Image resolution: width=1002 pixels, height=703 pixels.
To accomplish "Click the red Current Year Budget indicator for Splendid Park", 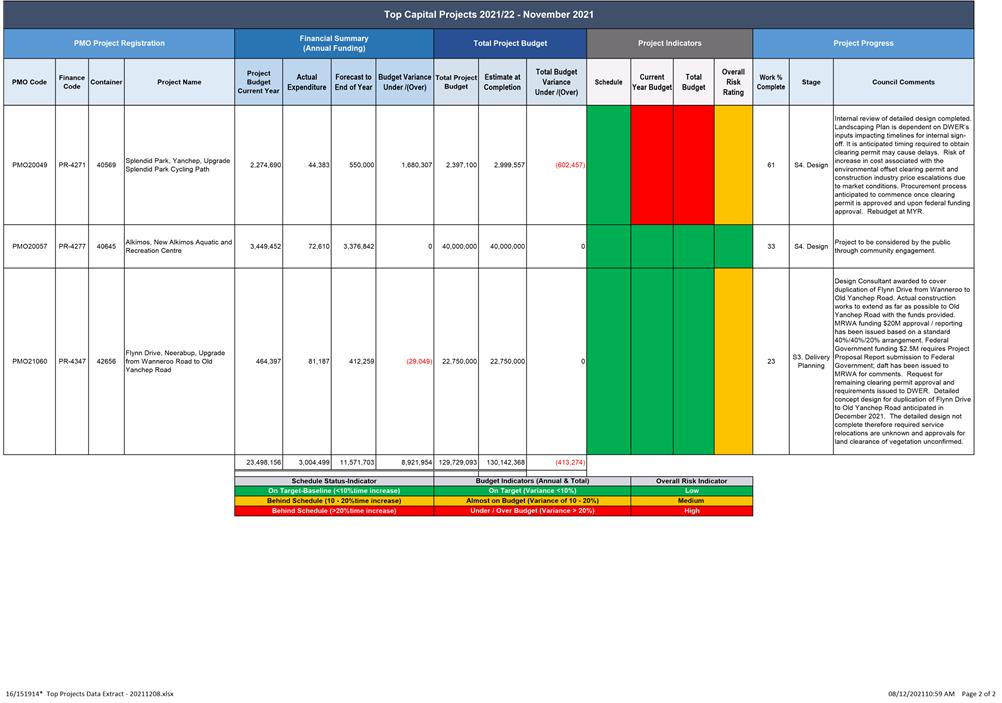I will [x=651, y=165].
